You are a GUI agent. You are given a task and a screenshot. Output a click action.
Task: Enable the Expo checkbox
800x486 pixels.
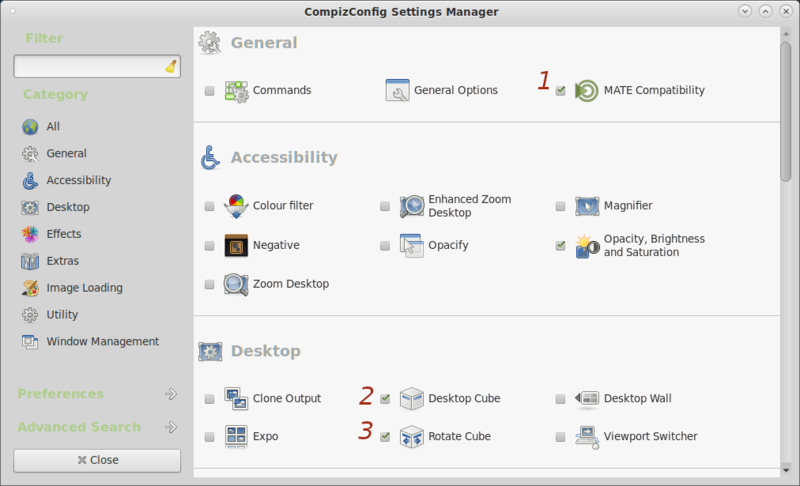coord(209,438)
